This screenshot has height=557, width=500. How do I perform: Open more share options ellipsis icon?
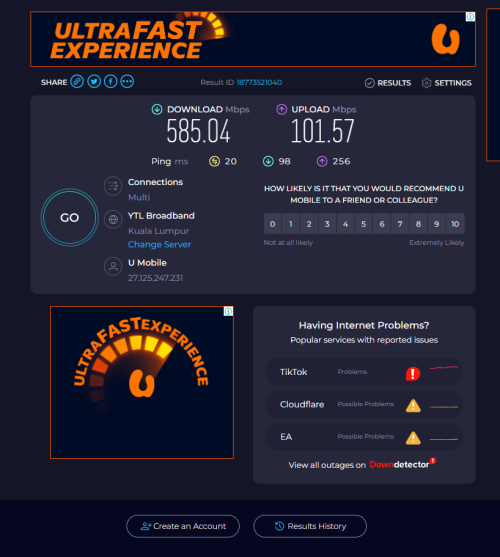point(127,82)
